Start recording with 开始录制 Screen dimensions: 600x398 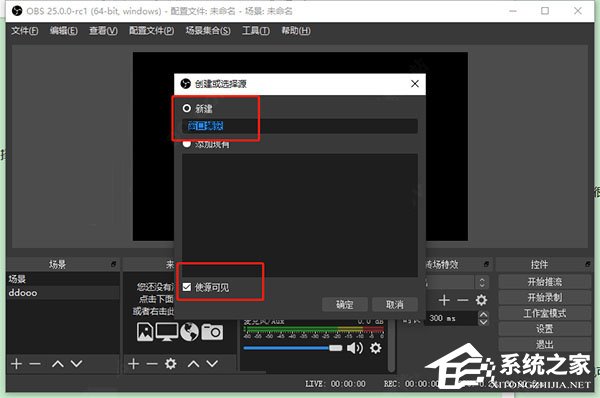pos(545,298)
